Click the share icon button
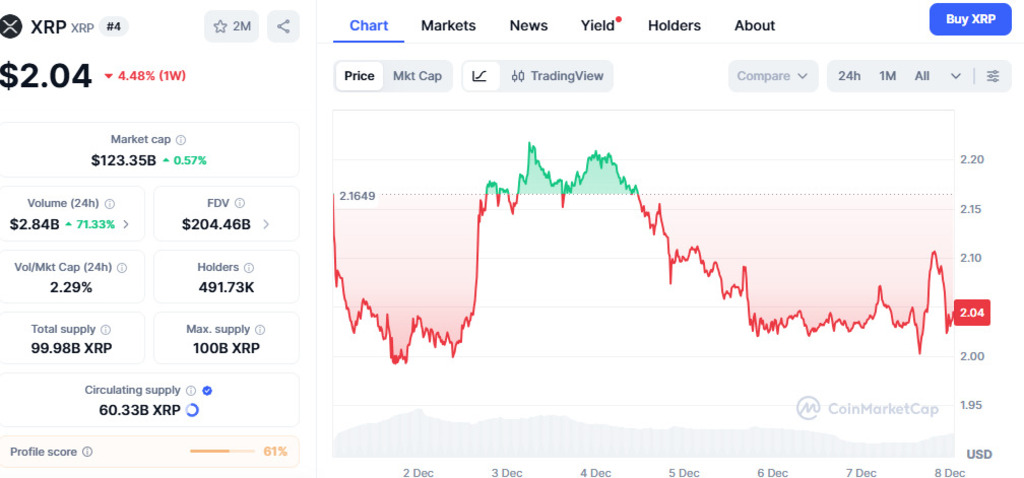Viewport: 1024px width, 478px height. (283, 26)
